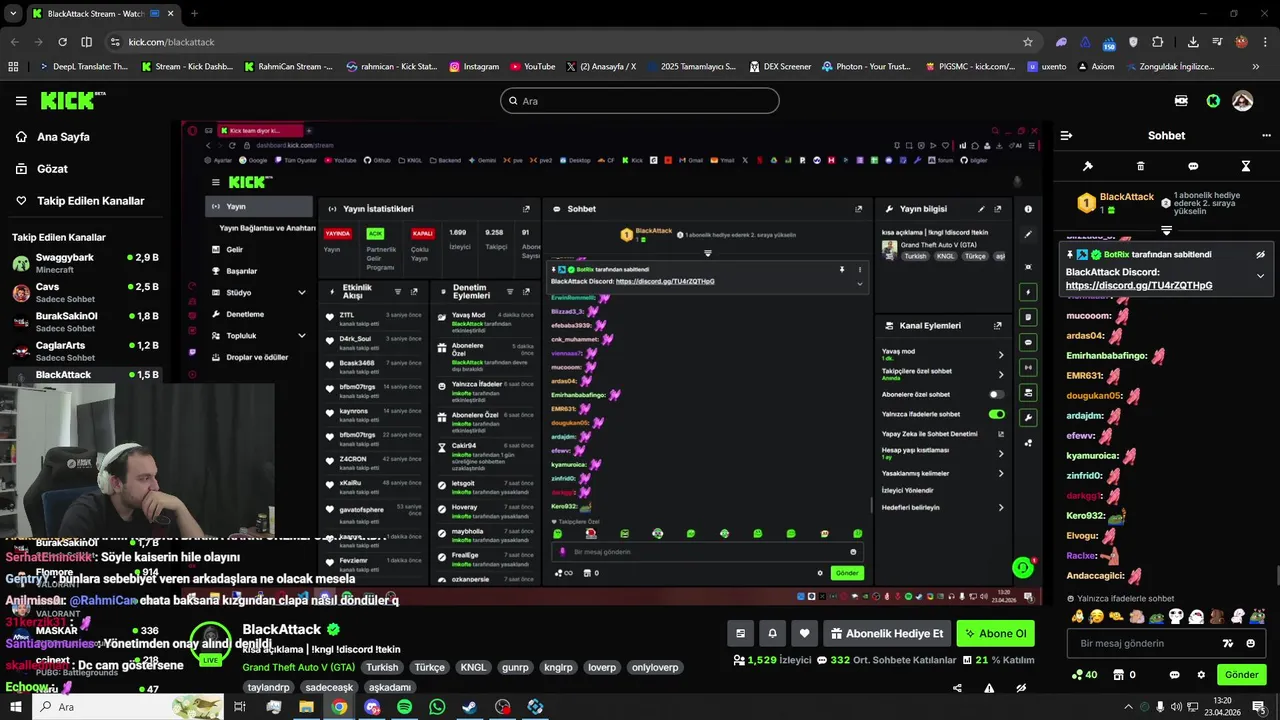Open the emoji picker in message box
The height and width of the screenshot is (720, 1280).
tap(1251, 643)
